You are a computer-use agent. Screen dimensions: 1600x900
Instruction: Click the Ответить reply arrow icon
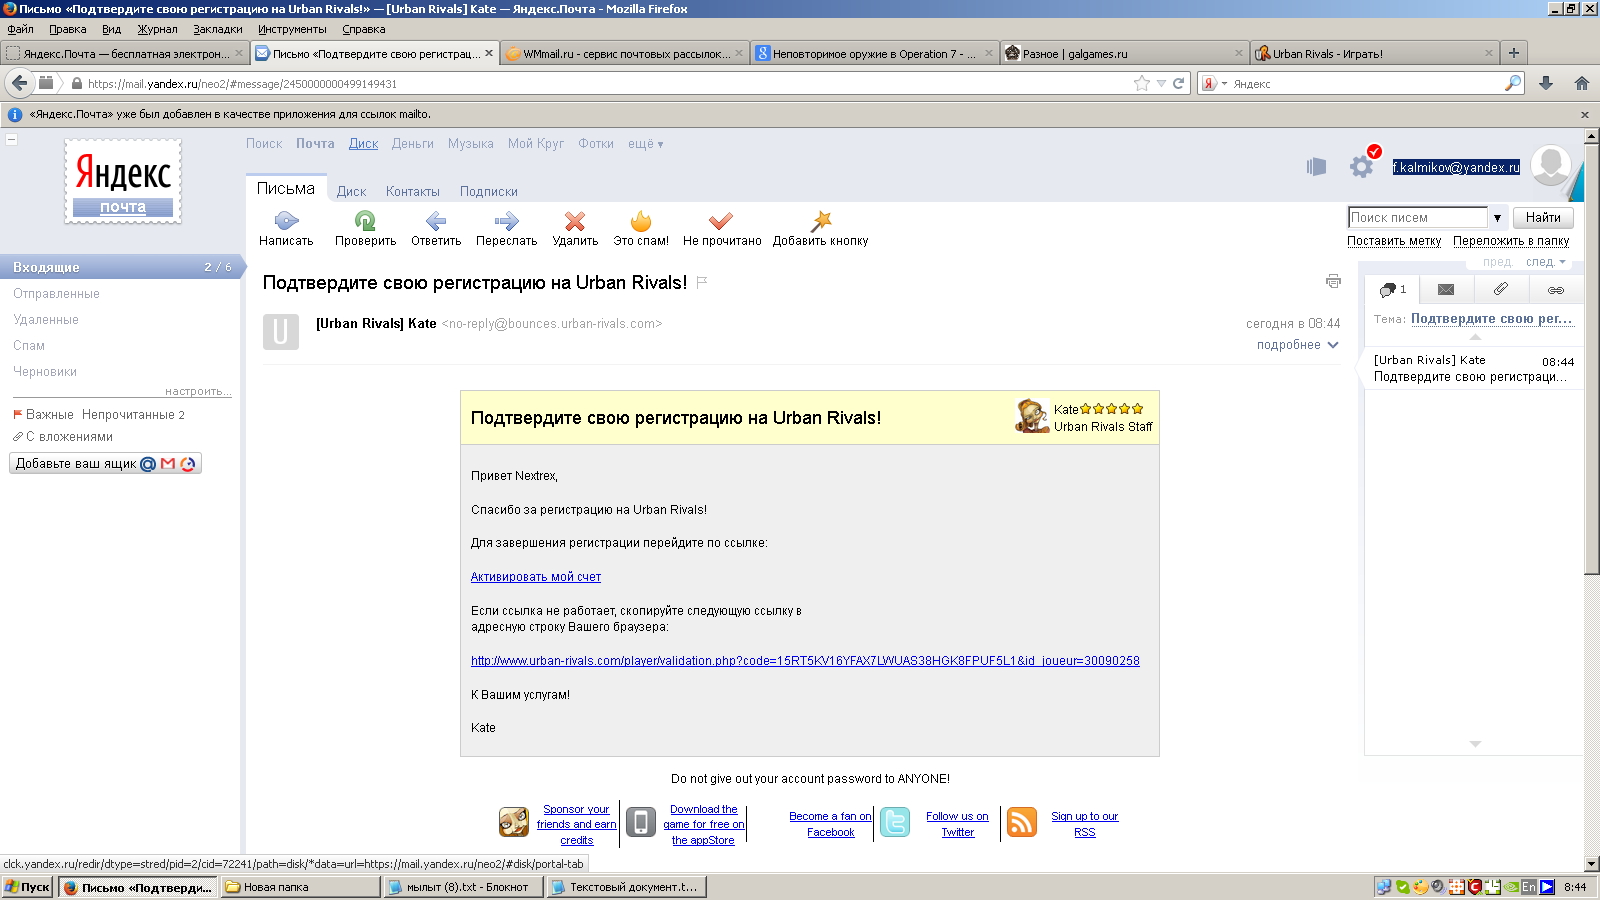[436, 221]
